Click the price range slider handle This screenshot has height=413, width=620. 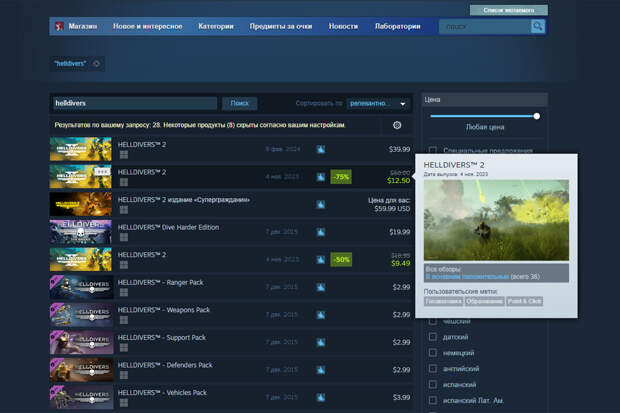tap(537, 116)
